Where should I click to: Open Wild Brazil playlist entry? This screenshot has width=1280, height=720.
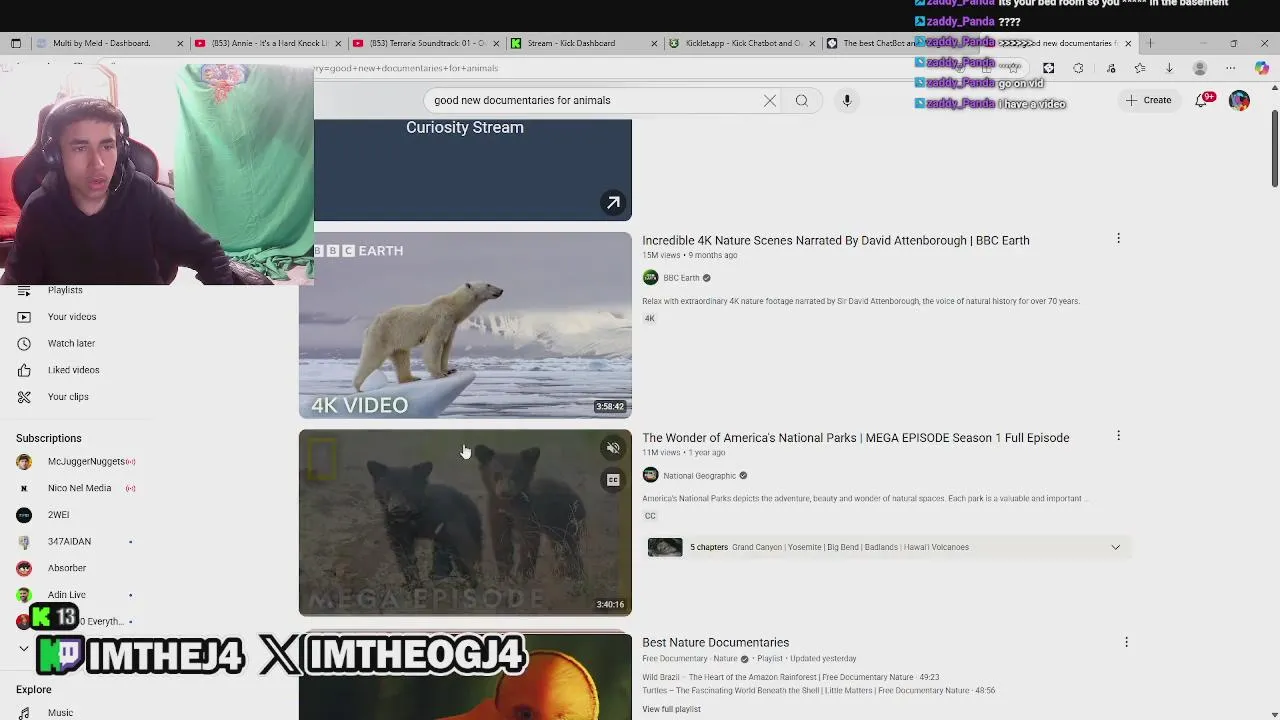(x=790, y=677)
